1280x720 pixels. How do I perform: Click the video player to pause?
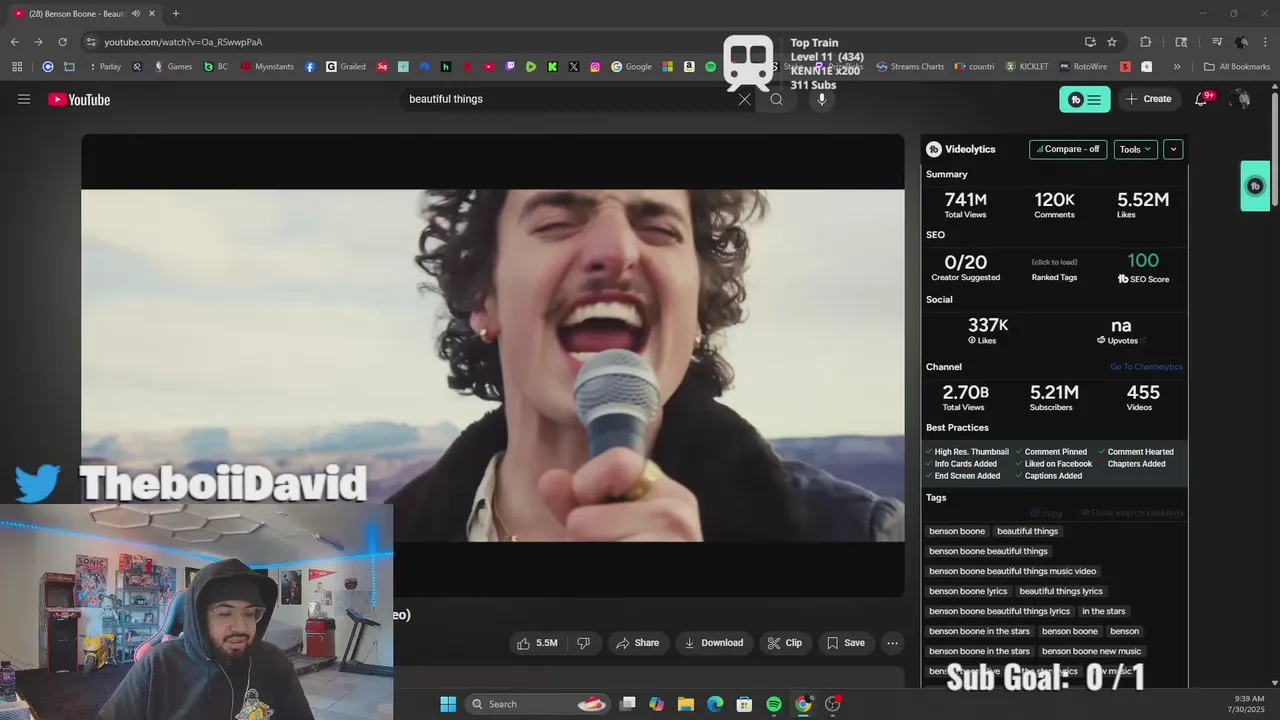(493, 365)
